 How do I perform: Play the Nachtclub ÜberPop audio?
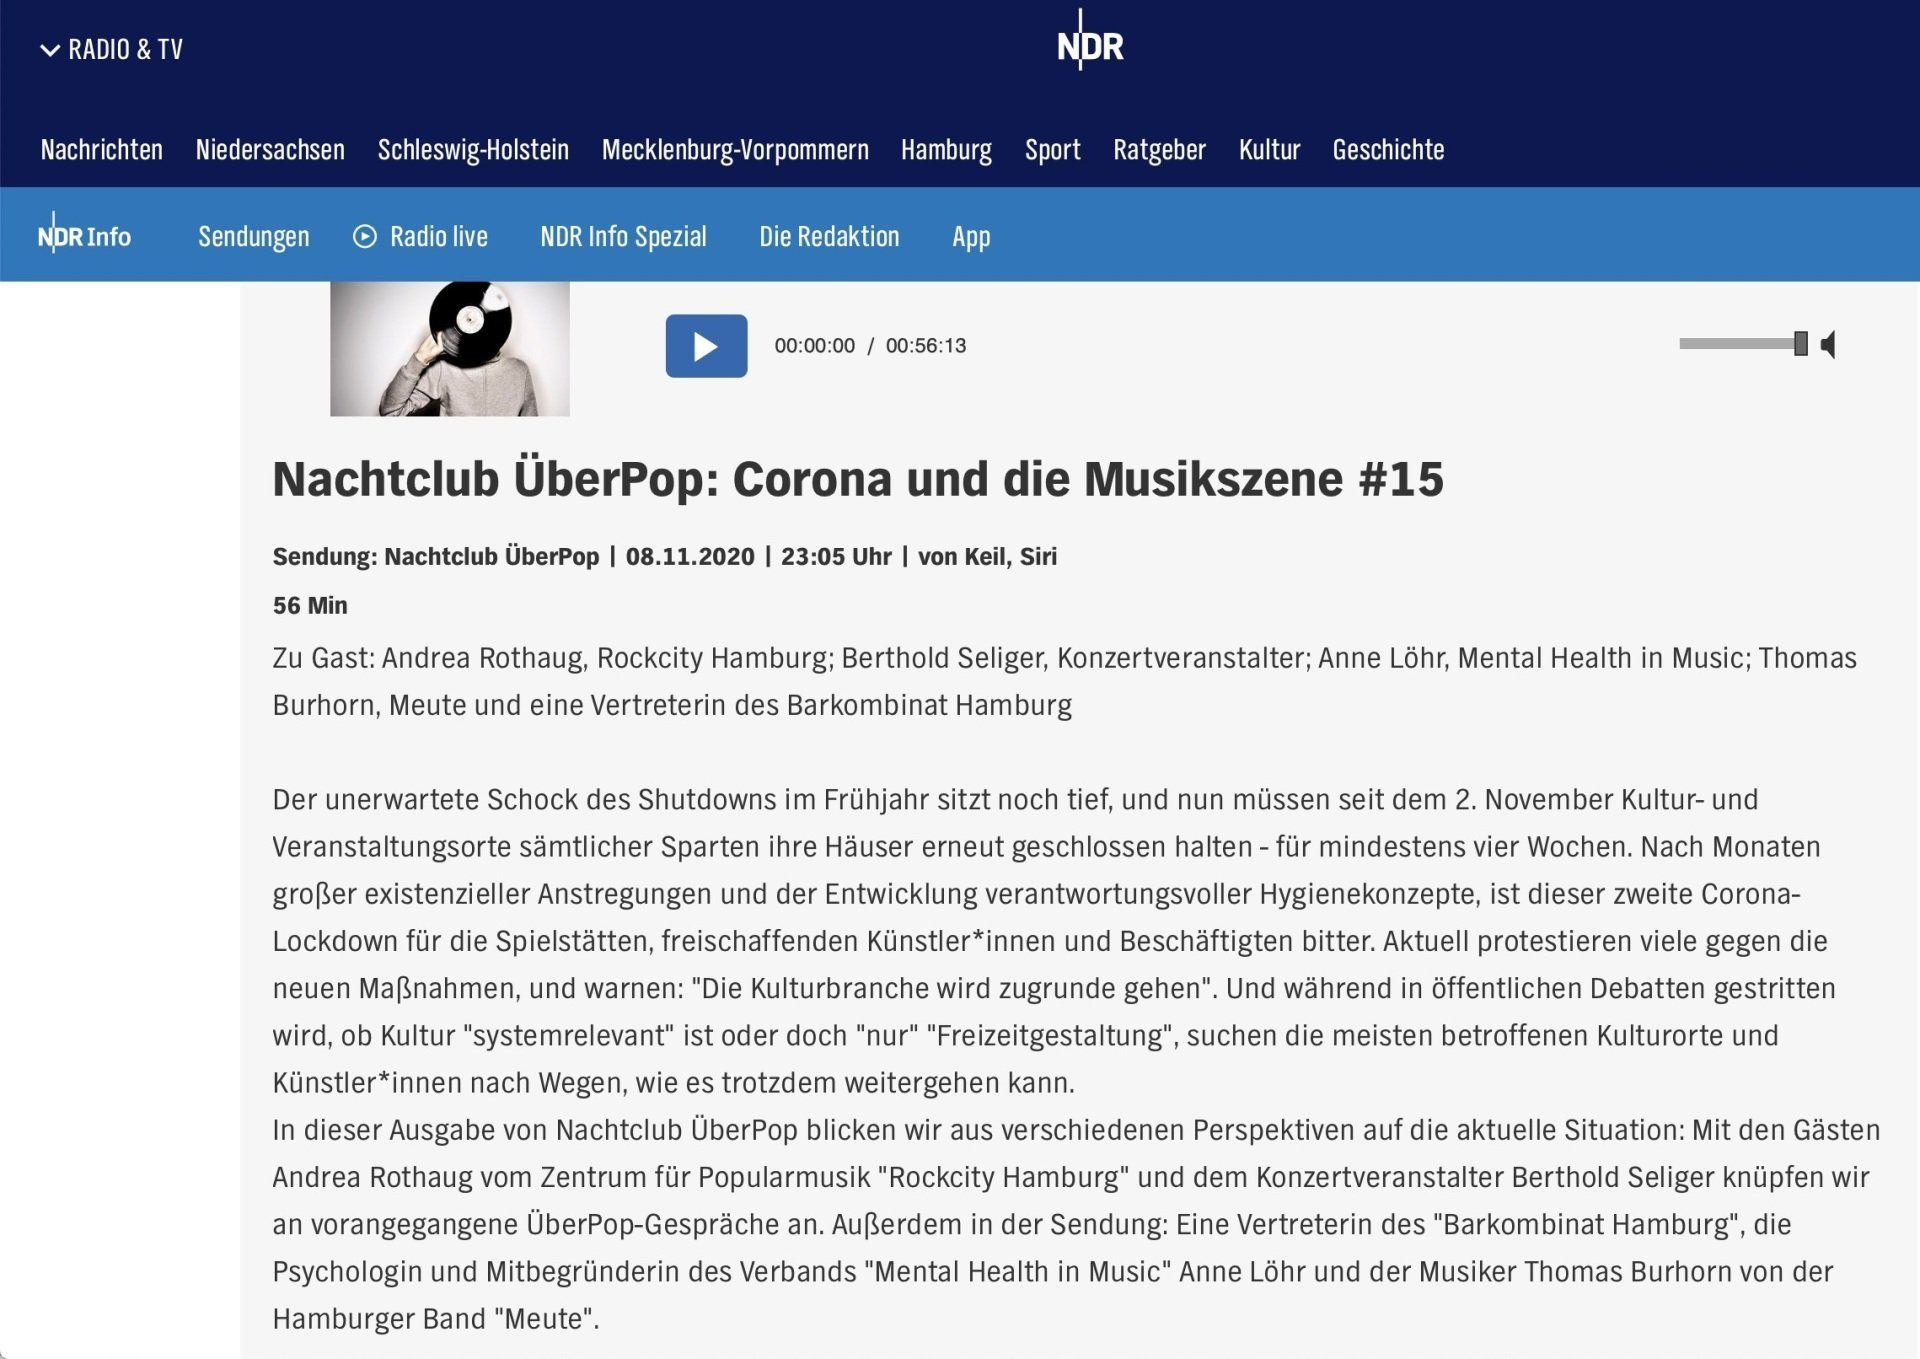click(x=706, y=346)
